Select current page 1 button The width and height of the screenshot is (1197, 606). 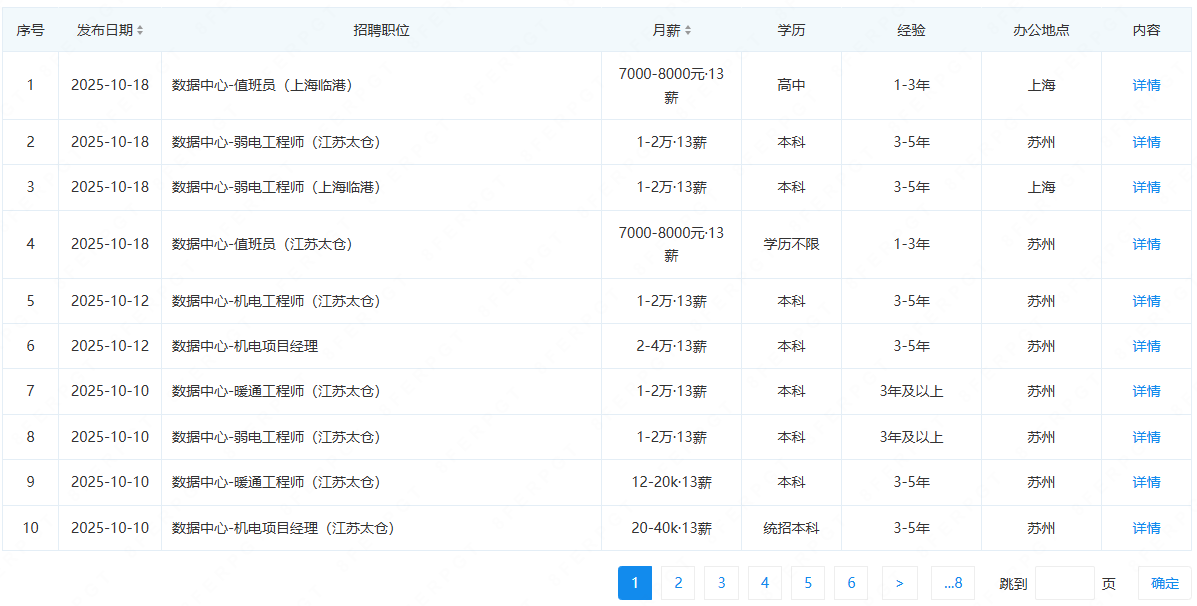pos(635,583)
